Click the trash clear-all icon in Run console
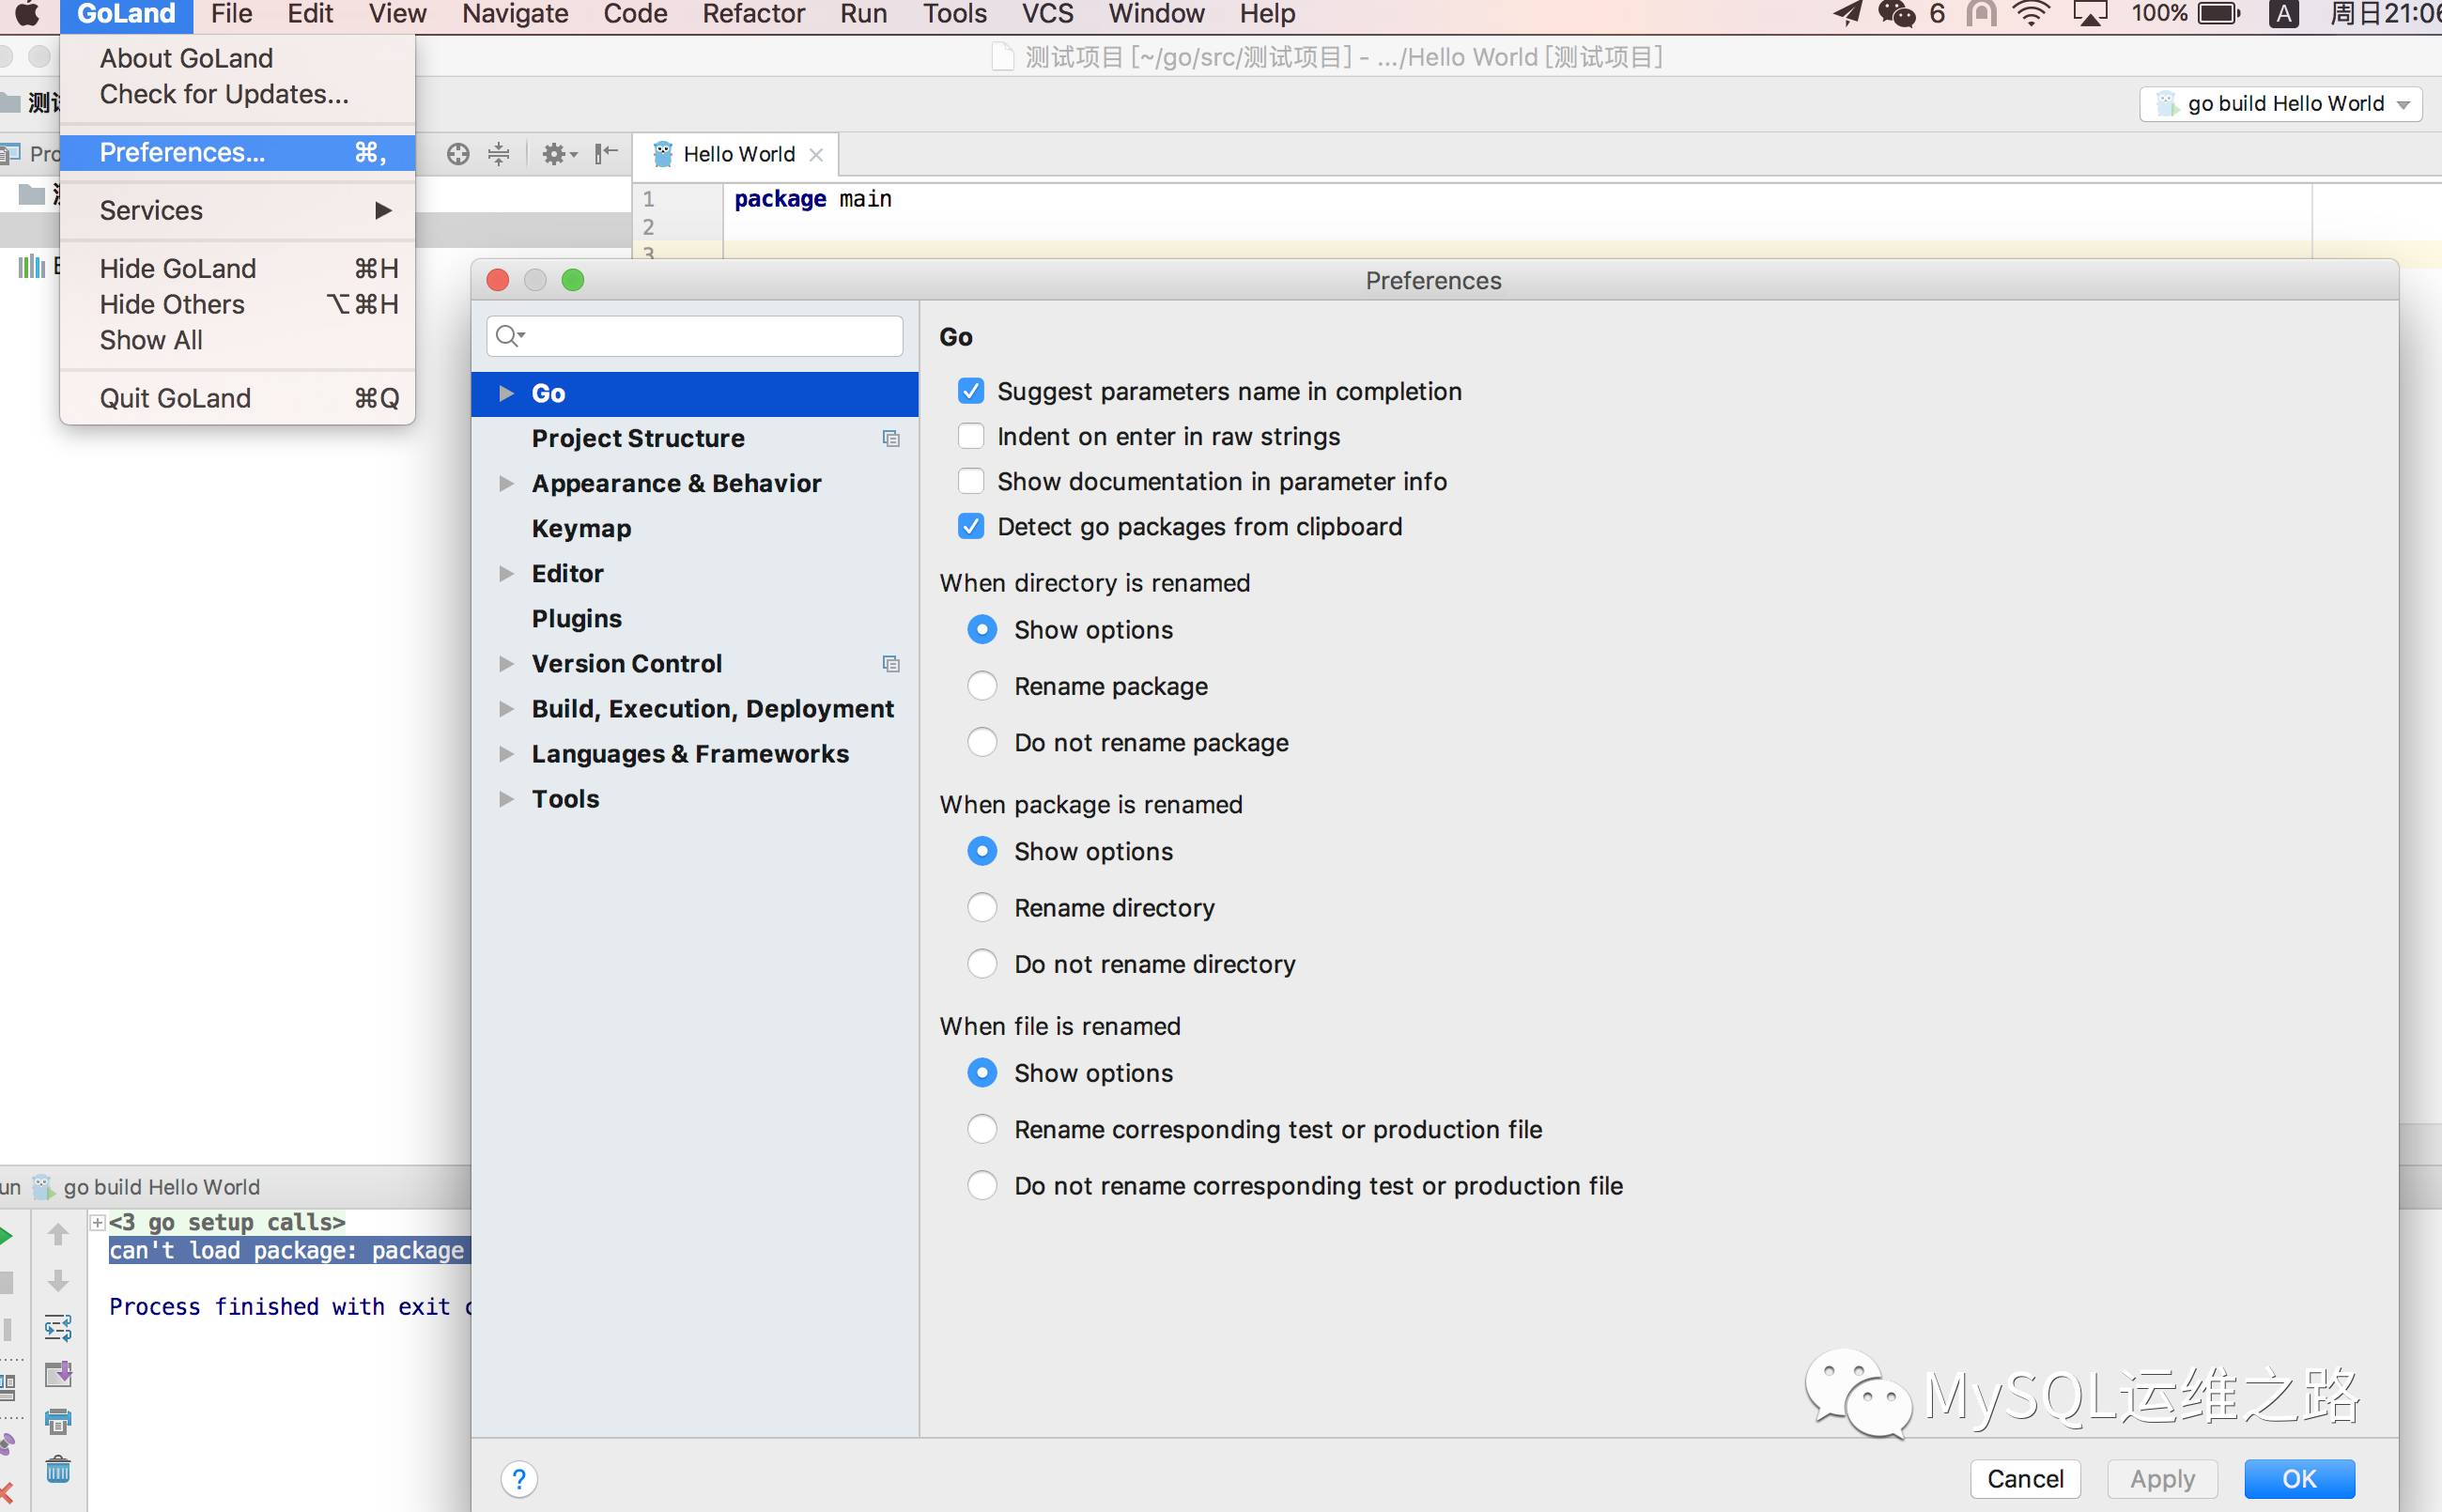 tap(58, 1468)
